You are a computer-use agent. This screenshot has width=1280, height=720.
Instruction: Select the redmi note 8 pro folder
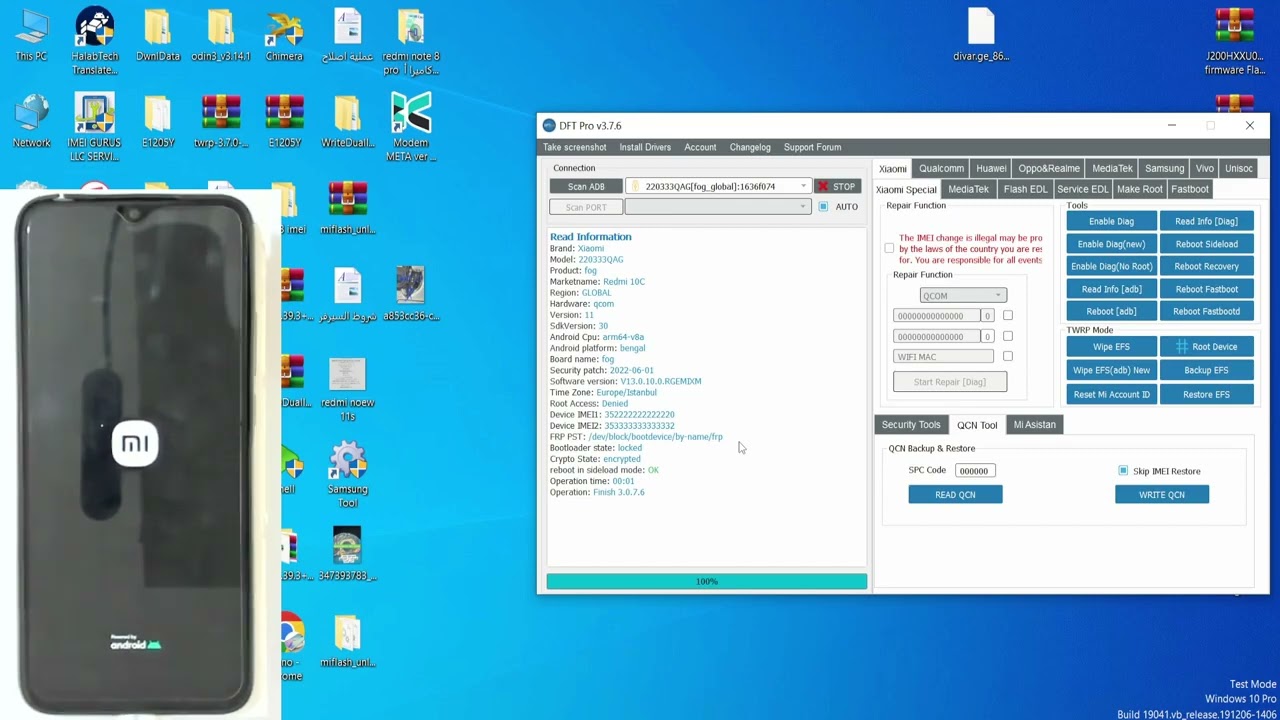411,42
